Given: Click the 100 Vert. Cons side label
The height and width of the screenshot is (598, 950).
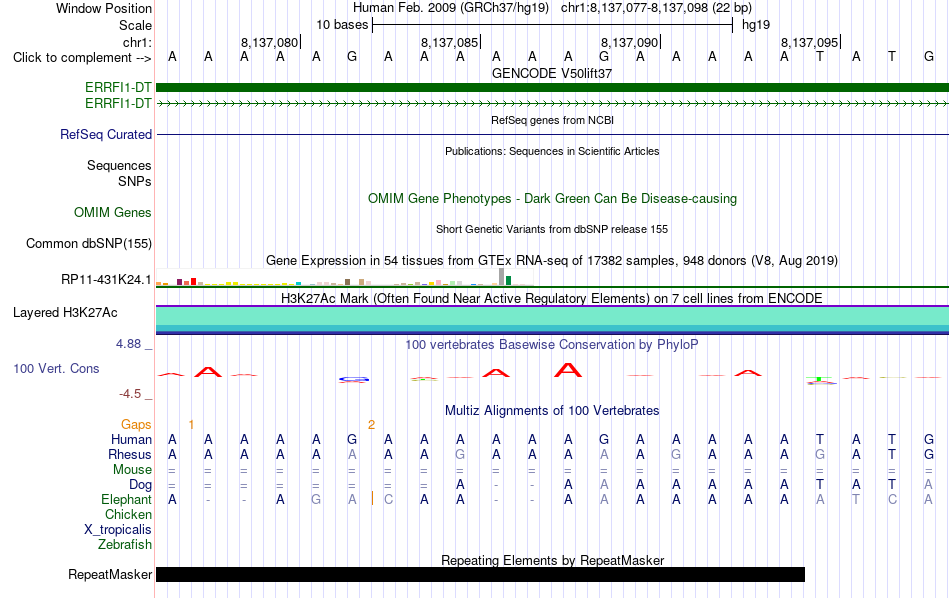Looking at the screenshot, I should pyautogui.click(x=56, y=368).
